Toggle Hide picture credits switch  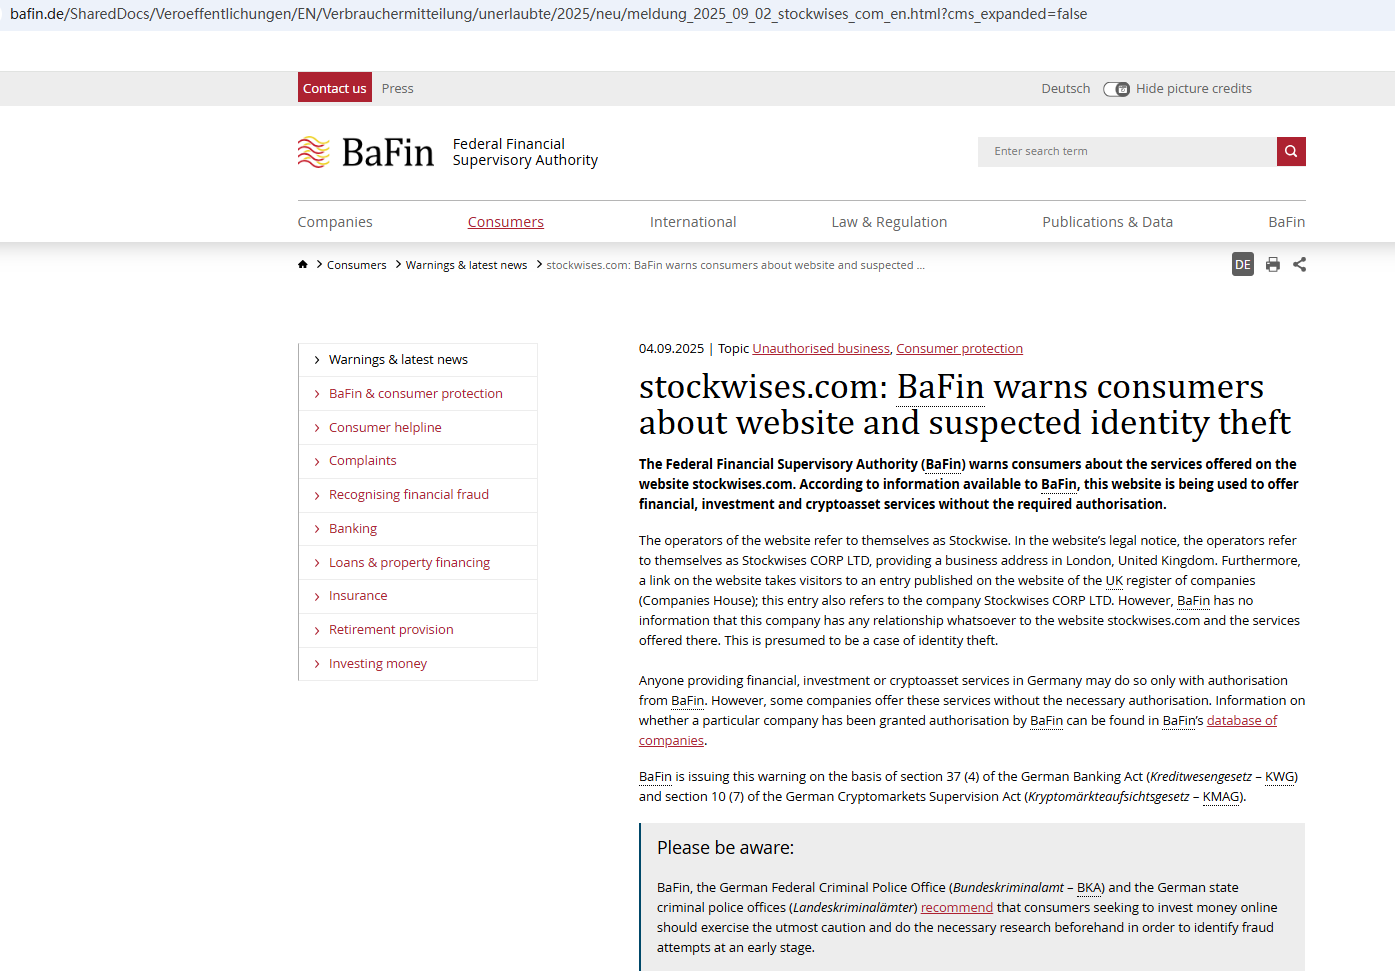[x=1116, y=89]
